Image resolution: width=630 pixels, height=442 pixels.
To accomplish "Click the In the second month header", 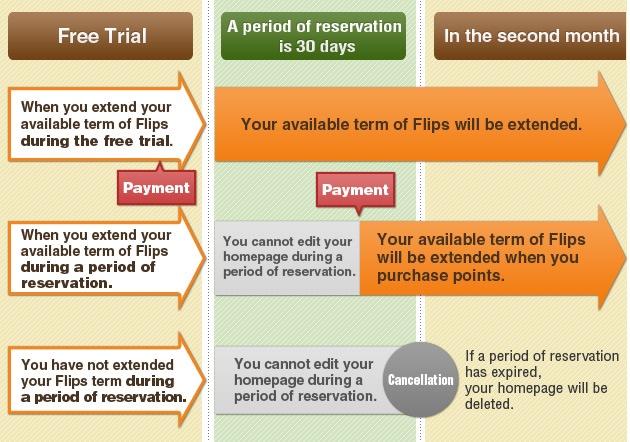I will pos(530,36).
